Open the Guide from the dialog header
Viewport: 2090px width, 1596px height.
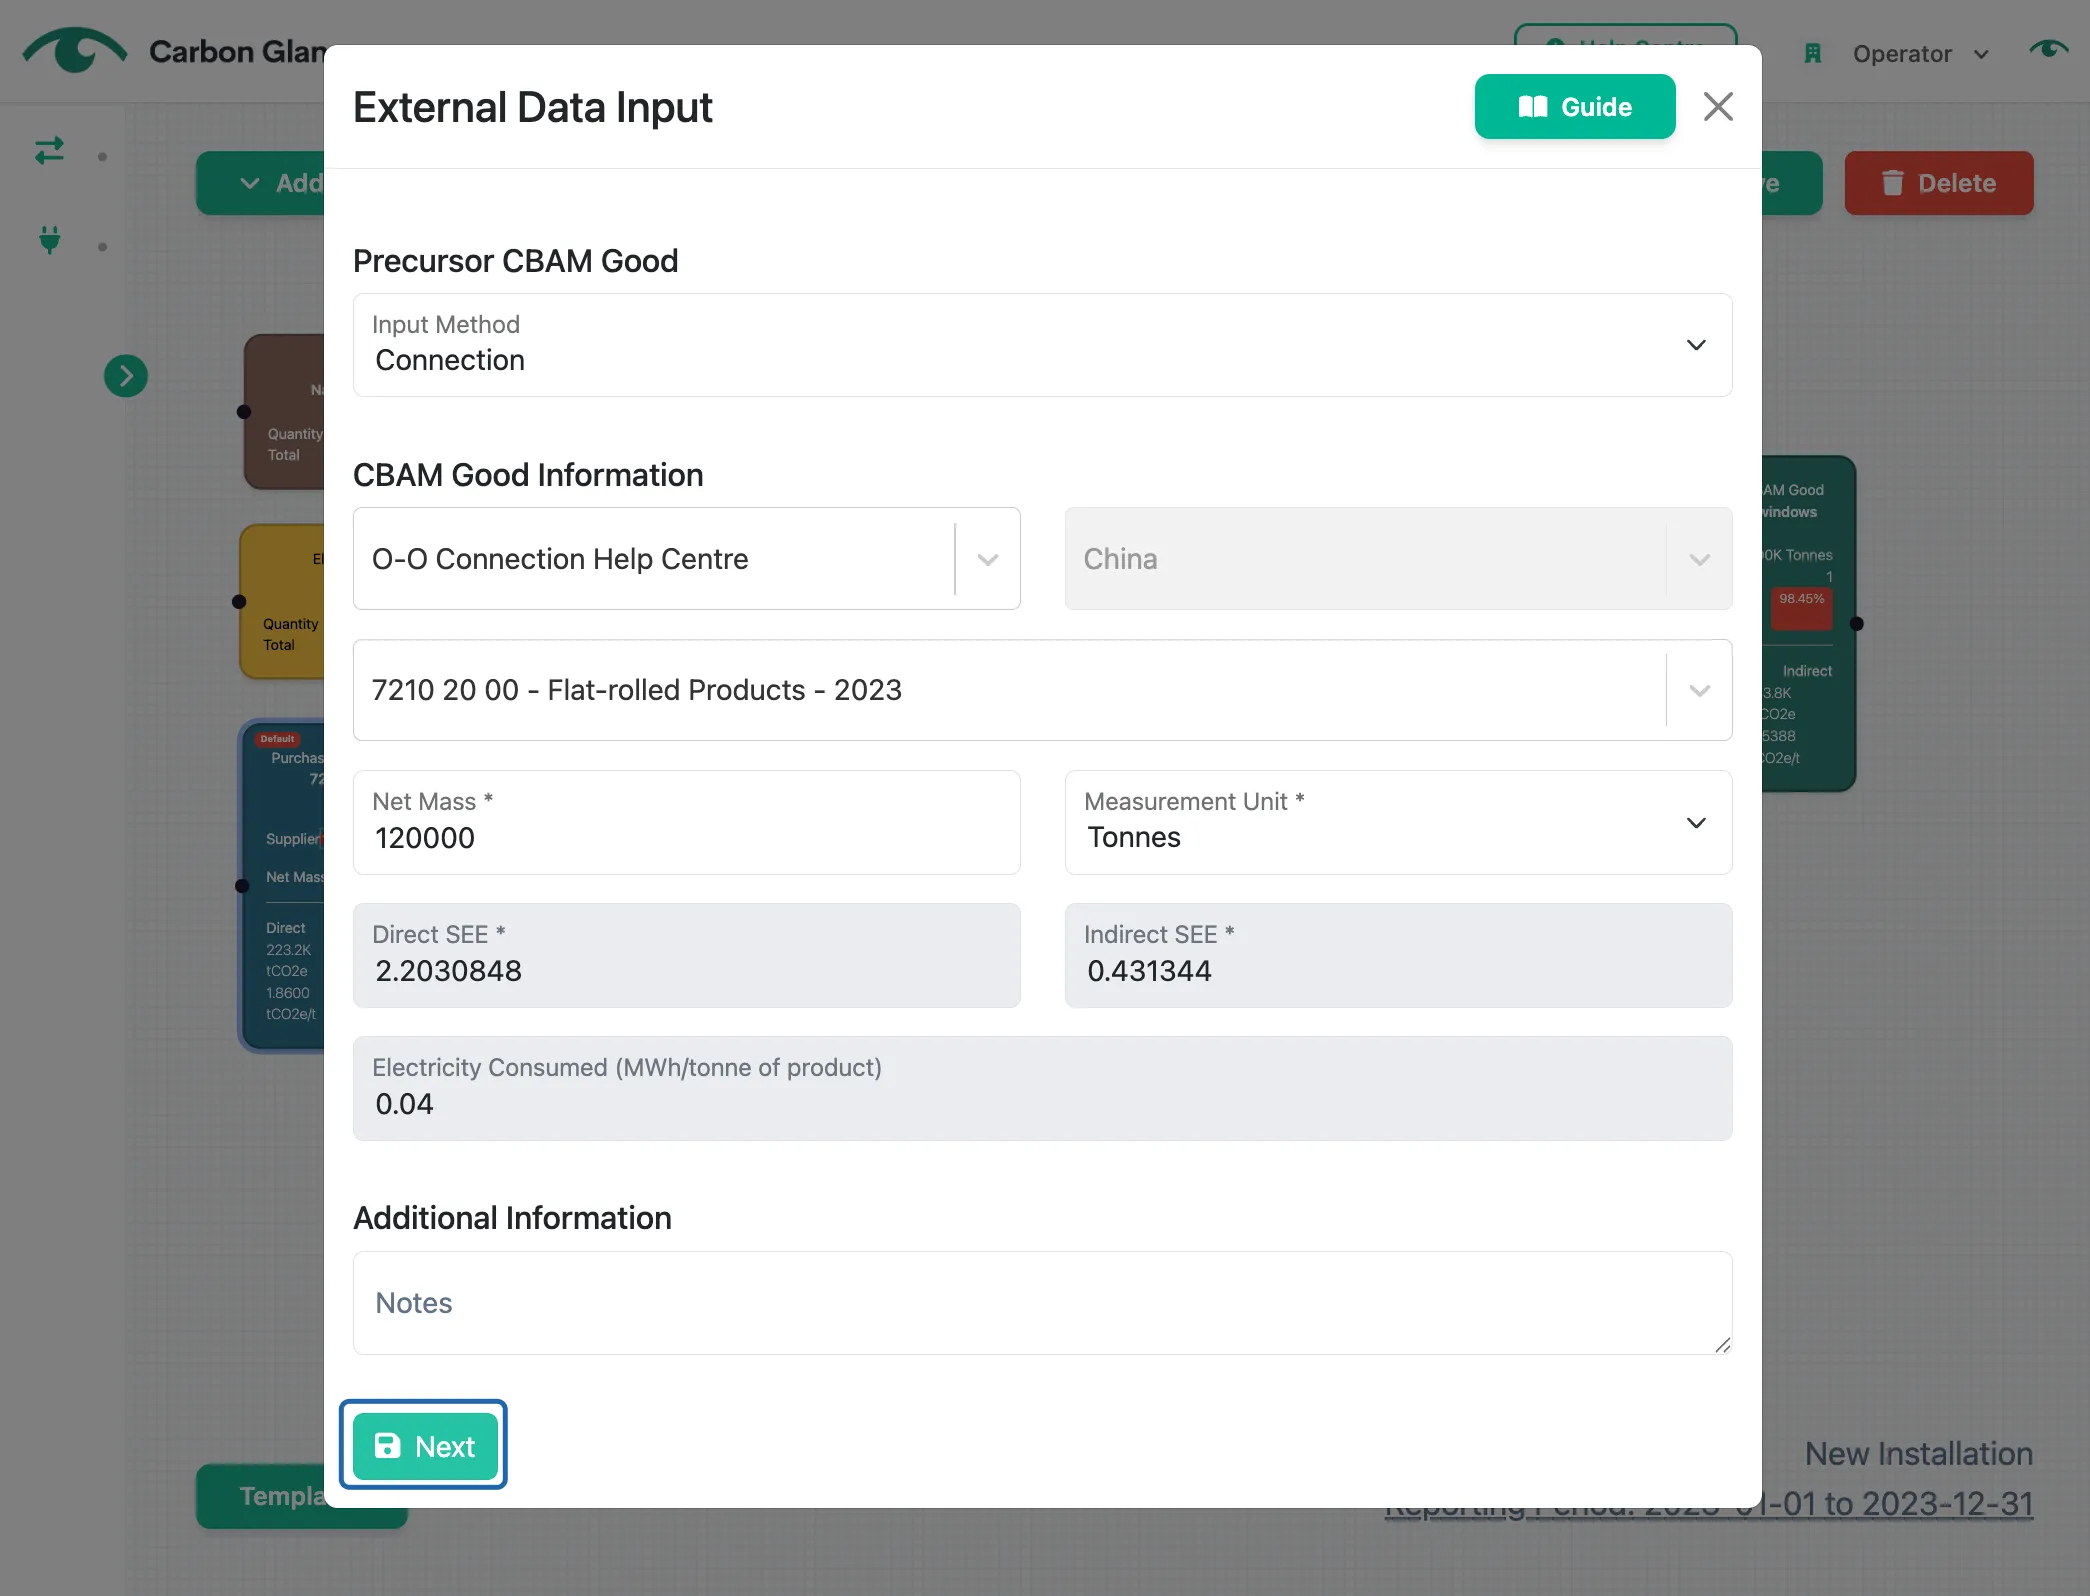pos(1574,107)
